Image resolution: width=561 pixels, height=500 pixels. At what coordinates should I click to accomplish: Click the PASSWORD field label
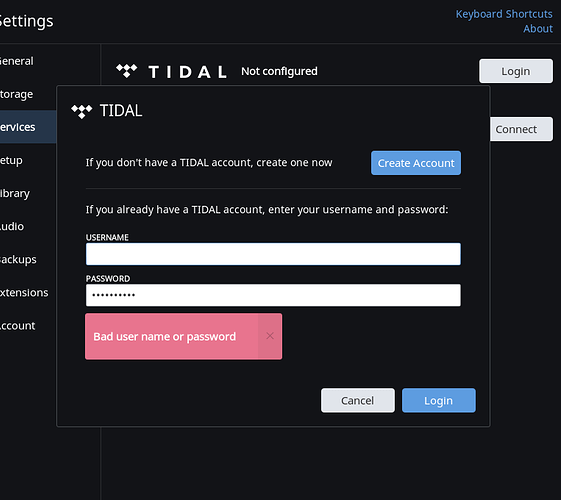pyautogui.click(x=108, y=279)
